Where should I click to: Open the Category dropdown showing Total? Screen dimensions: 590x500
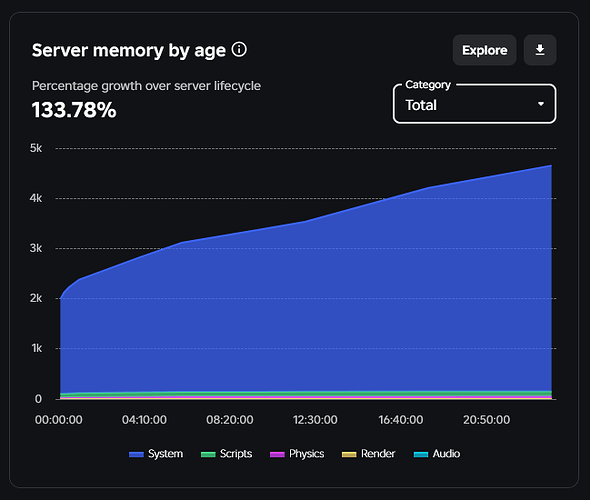click(x=474, y=104)
